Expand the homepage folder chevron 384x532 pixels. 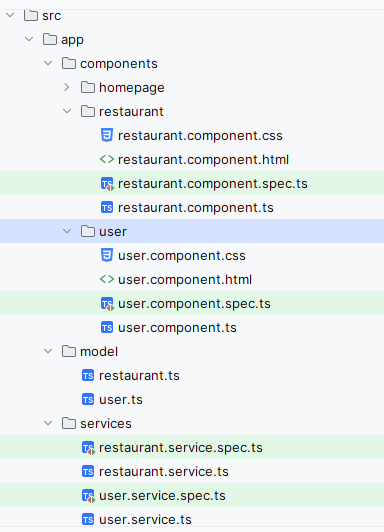(67, 88)
